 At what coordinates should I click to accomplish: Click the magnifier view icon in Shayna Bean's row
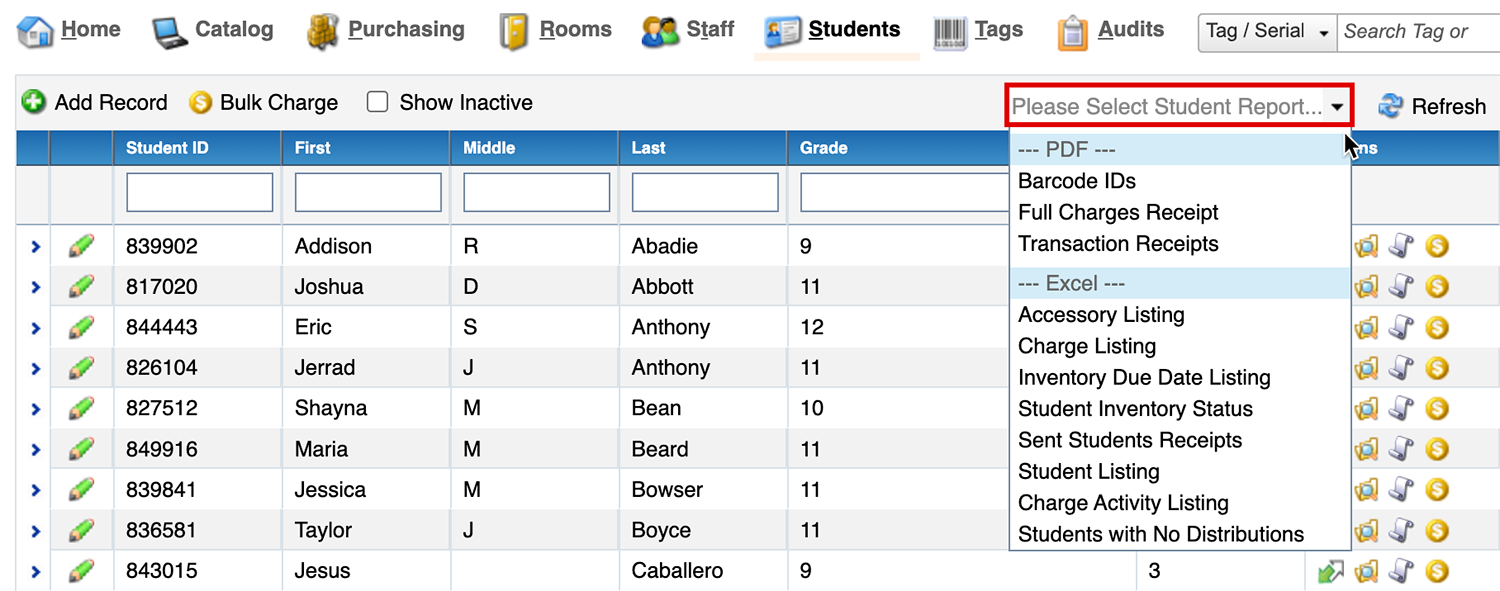click(1366, 408)
